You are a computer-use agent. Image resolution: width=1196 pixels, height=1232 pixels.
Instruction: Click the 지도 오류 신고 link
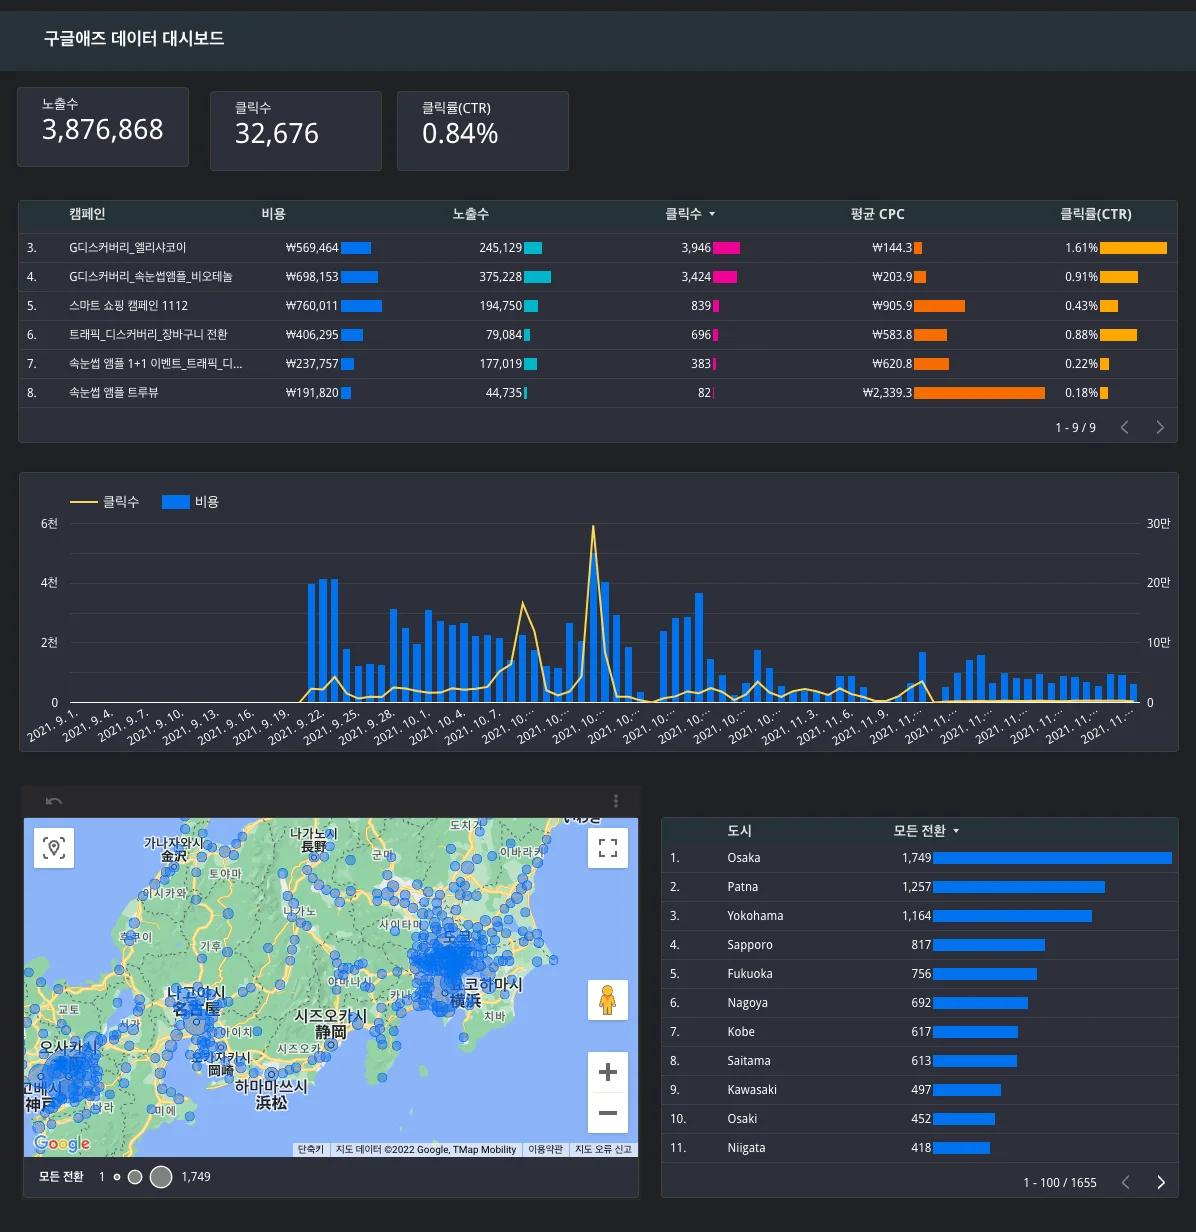coord(603,1150)
